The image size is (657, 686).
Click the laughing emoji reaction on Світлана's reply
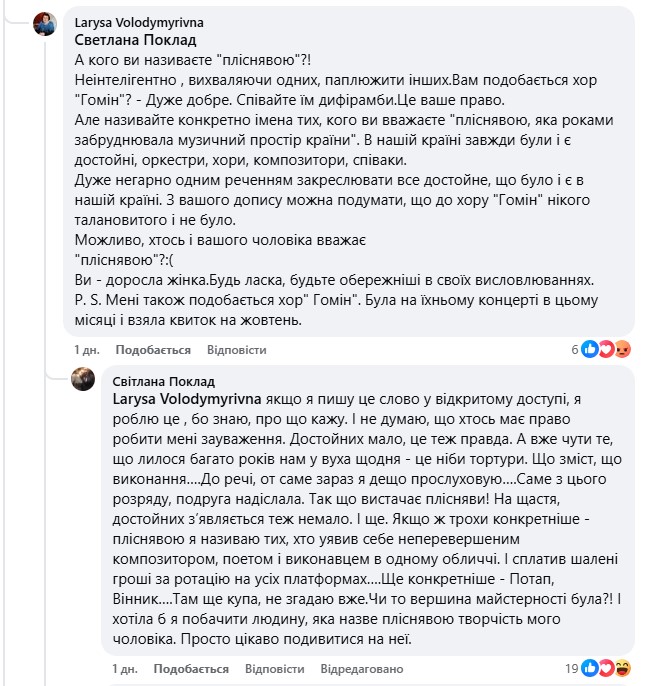click(x=622, y=667)
